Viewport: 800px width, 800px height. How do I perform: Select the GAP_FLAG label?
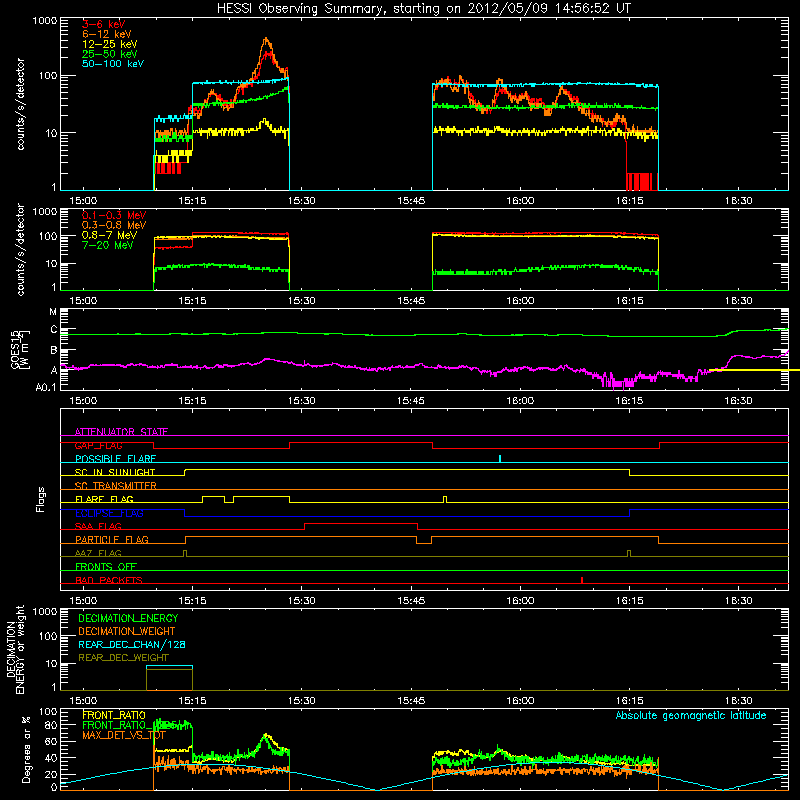(98, 445)
